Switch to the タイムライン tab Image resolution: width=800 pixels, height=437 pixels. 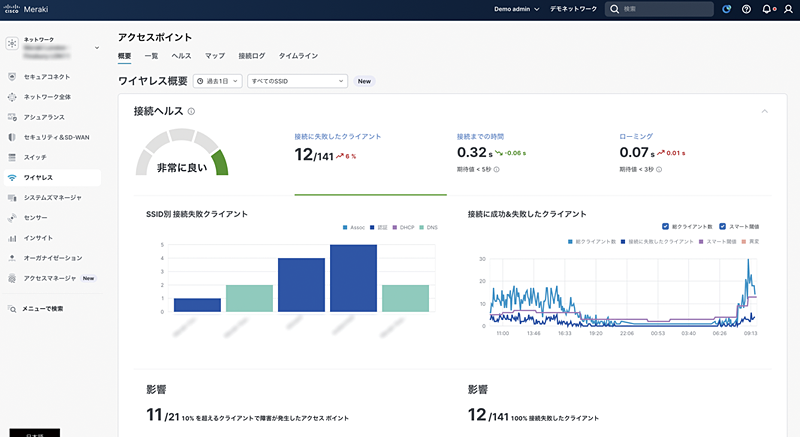pos(298,56)
